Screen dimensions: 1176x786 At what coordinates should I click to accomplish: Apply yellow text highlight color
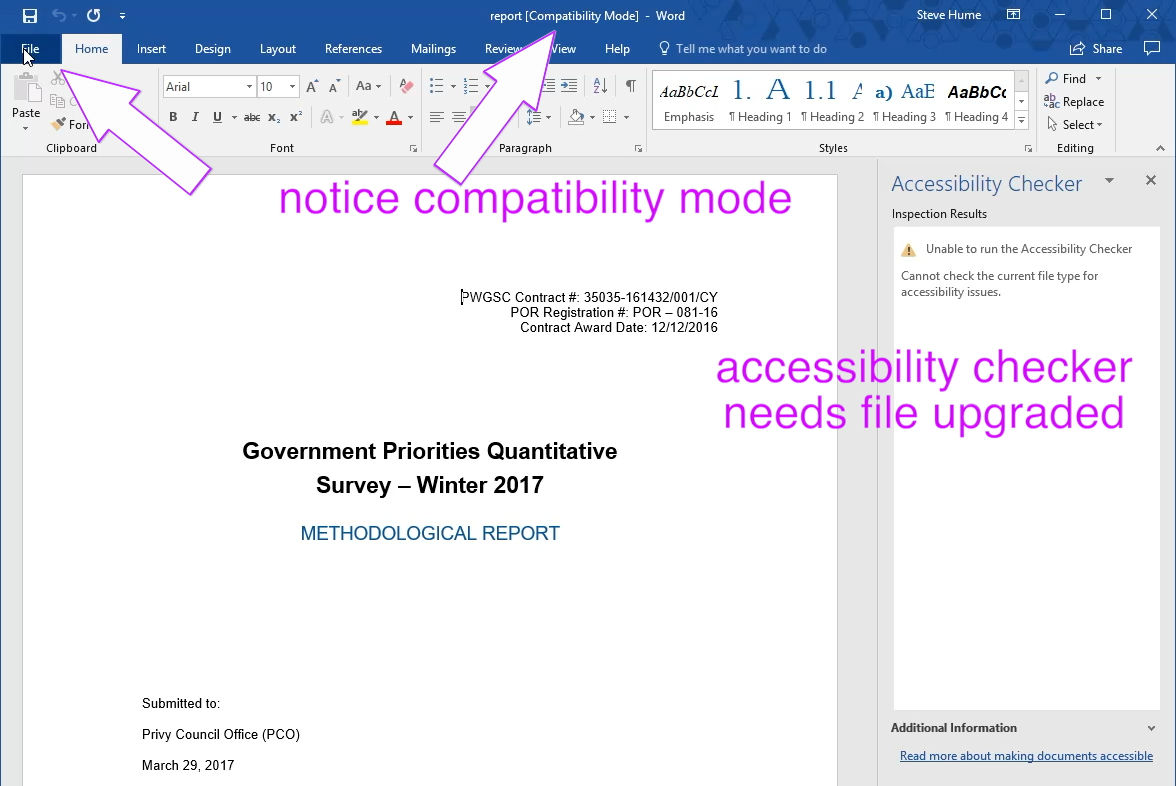pyautogui.click(x=360, y=117)
